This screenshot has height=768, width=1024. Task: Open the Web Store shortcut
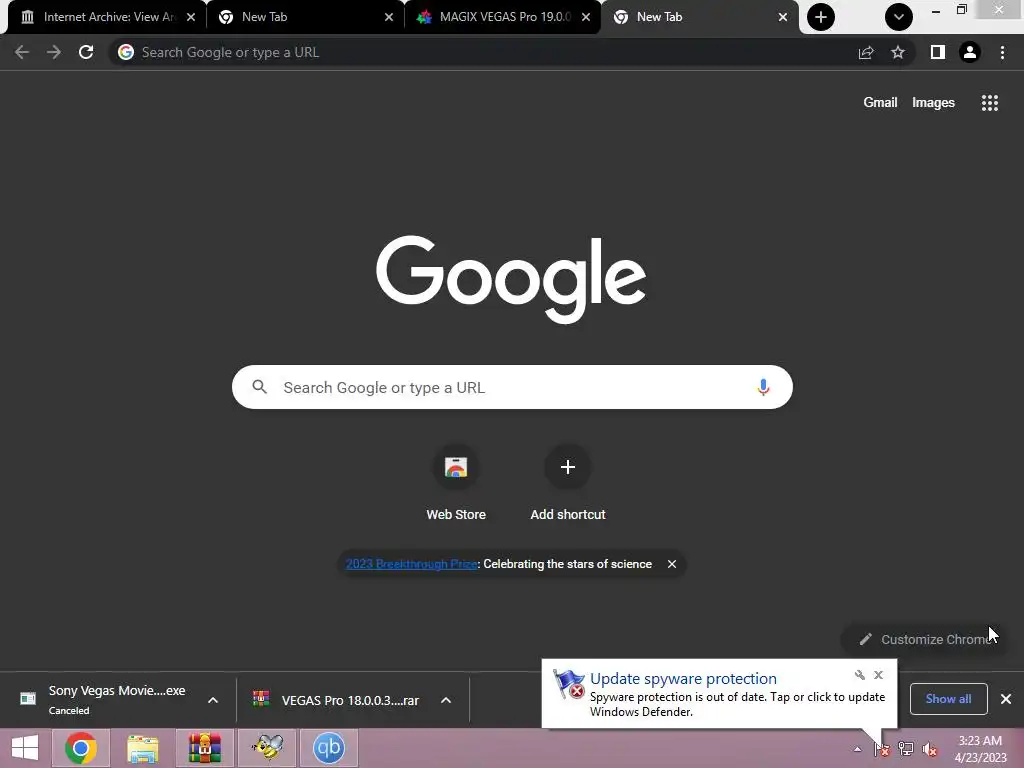(x=456, y=483)
